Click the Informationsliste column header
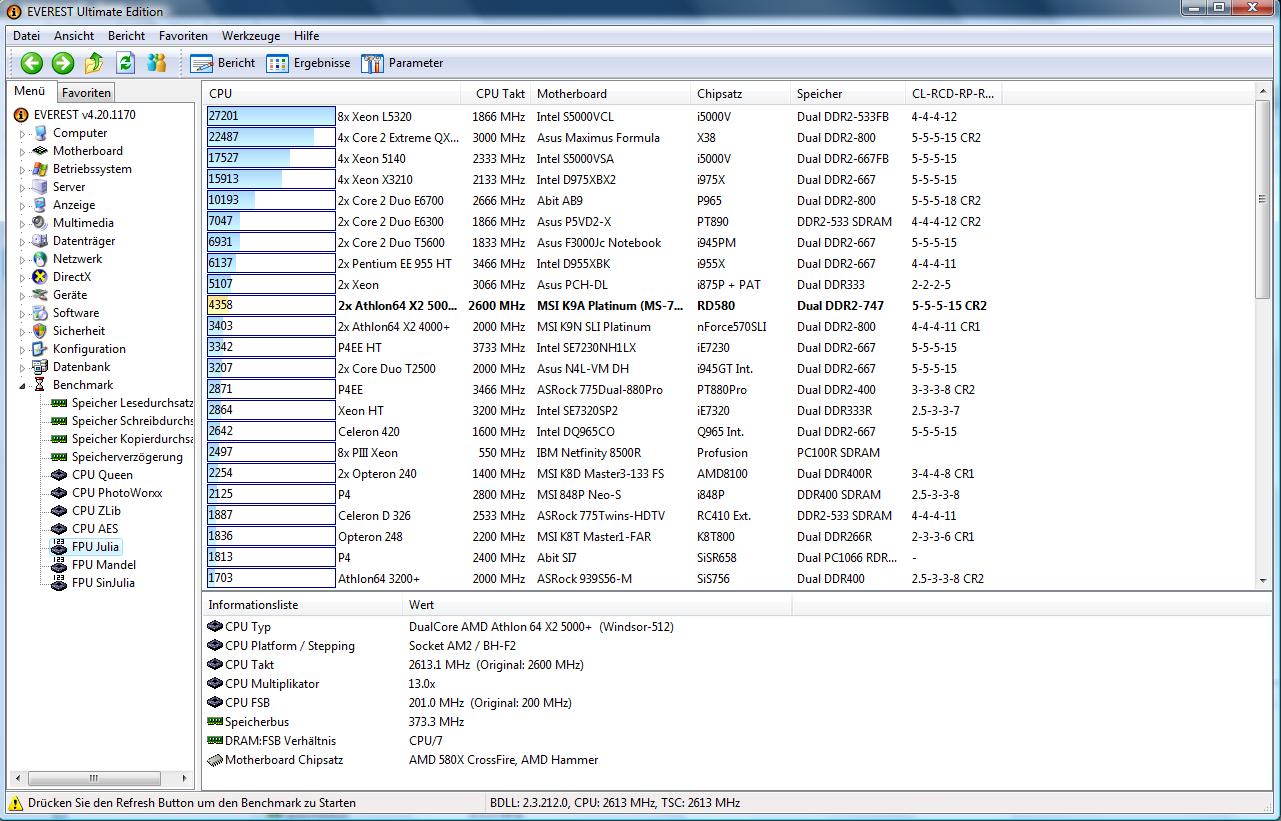The width and height of the screenshot is (1281, 821). (303, 605)
